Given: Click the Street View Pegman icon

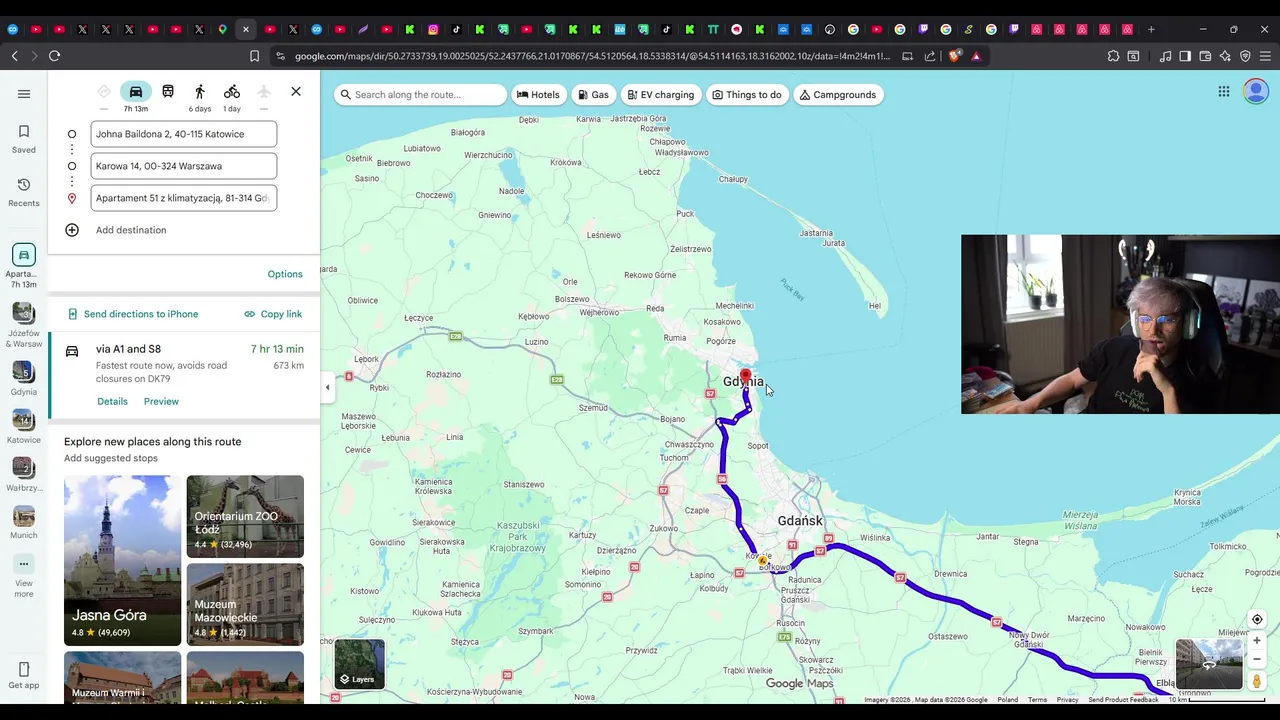Looking at the screenshot, I should [x=1257, y=681].
